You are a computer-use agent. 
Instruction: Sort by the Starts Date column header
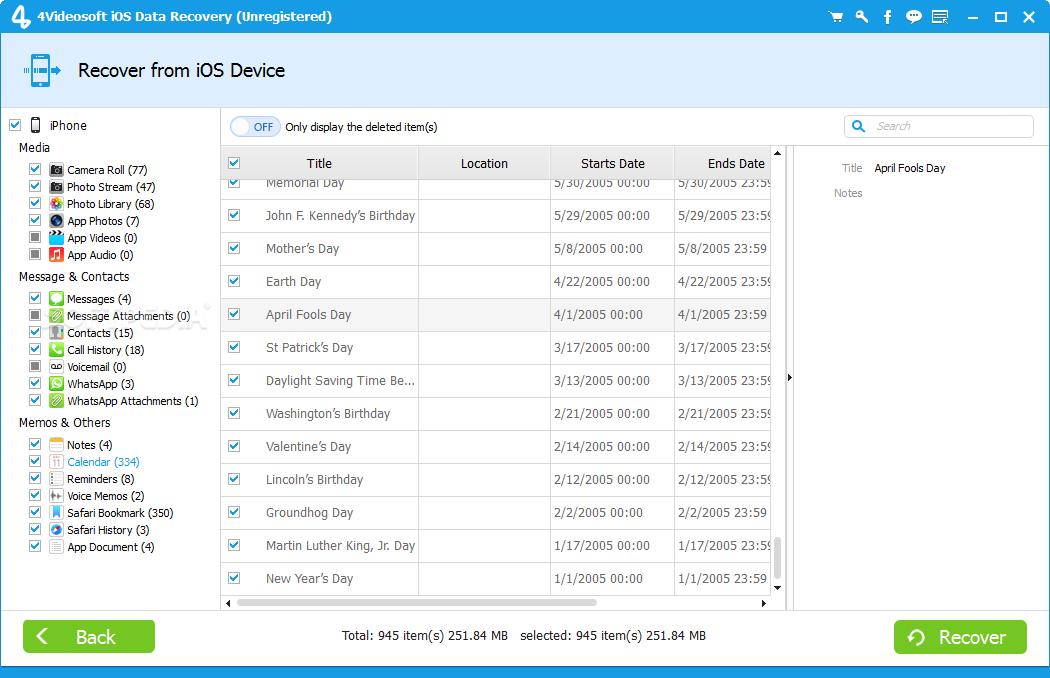coord(613,163)
